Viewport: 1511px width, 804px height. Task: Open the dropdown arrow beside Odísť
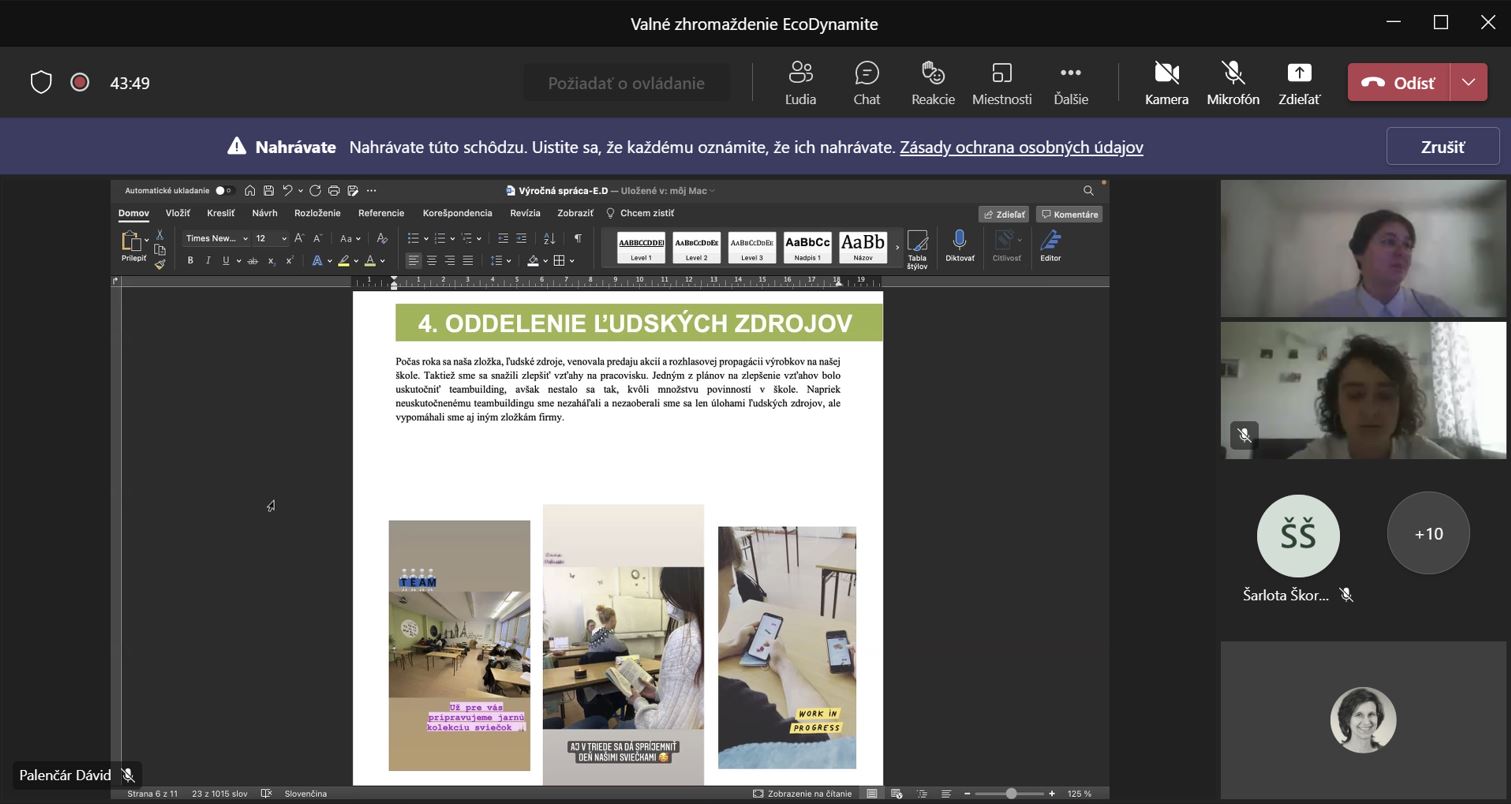click(x=1468, y=83)
